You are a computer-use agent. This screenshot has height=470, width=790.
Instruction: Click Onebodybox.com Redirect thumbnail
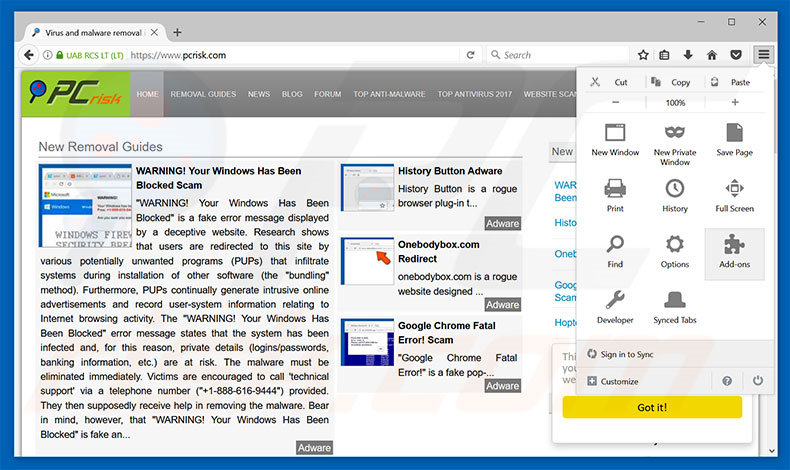[x=367, y=261]
